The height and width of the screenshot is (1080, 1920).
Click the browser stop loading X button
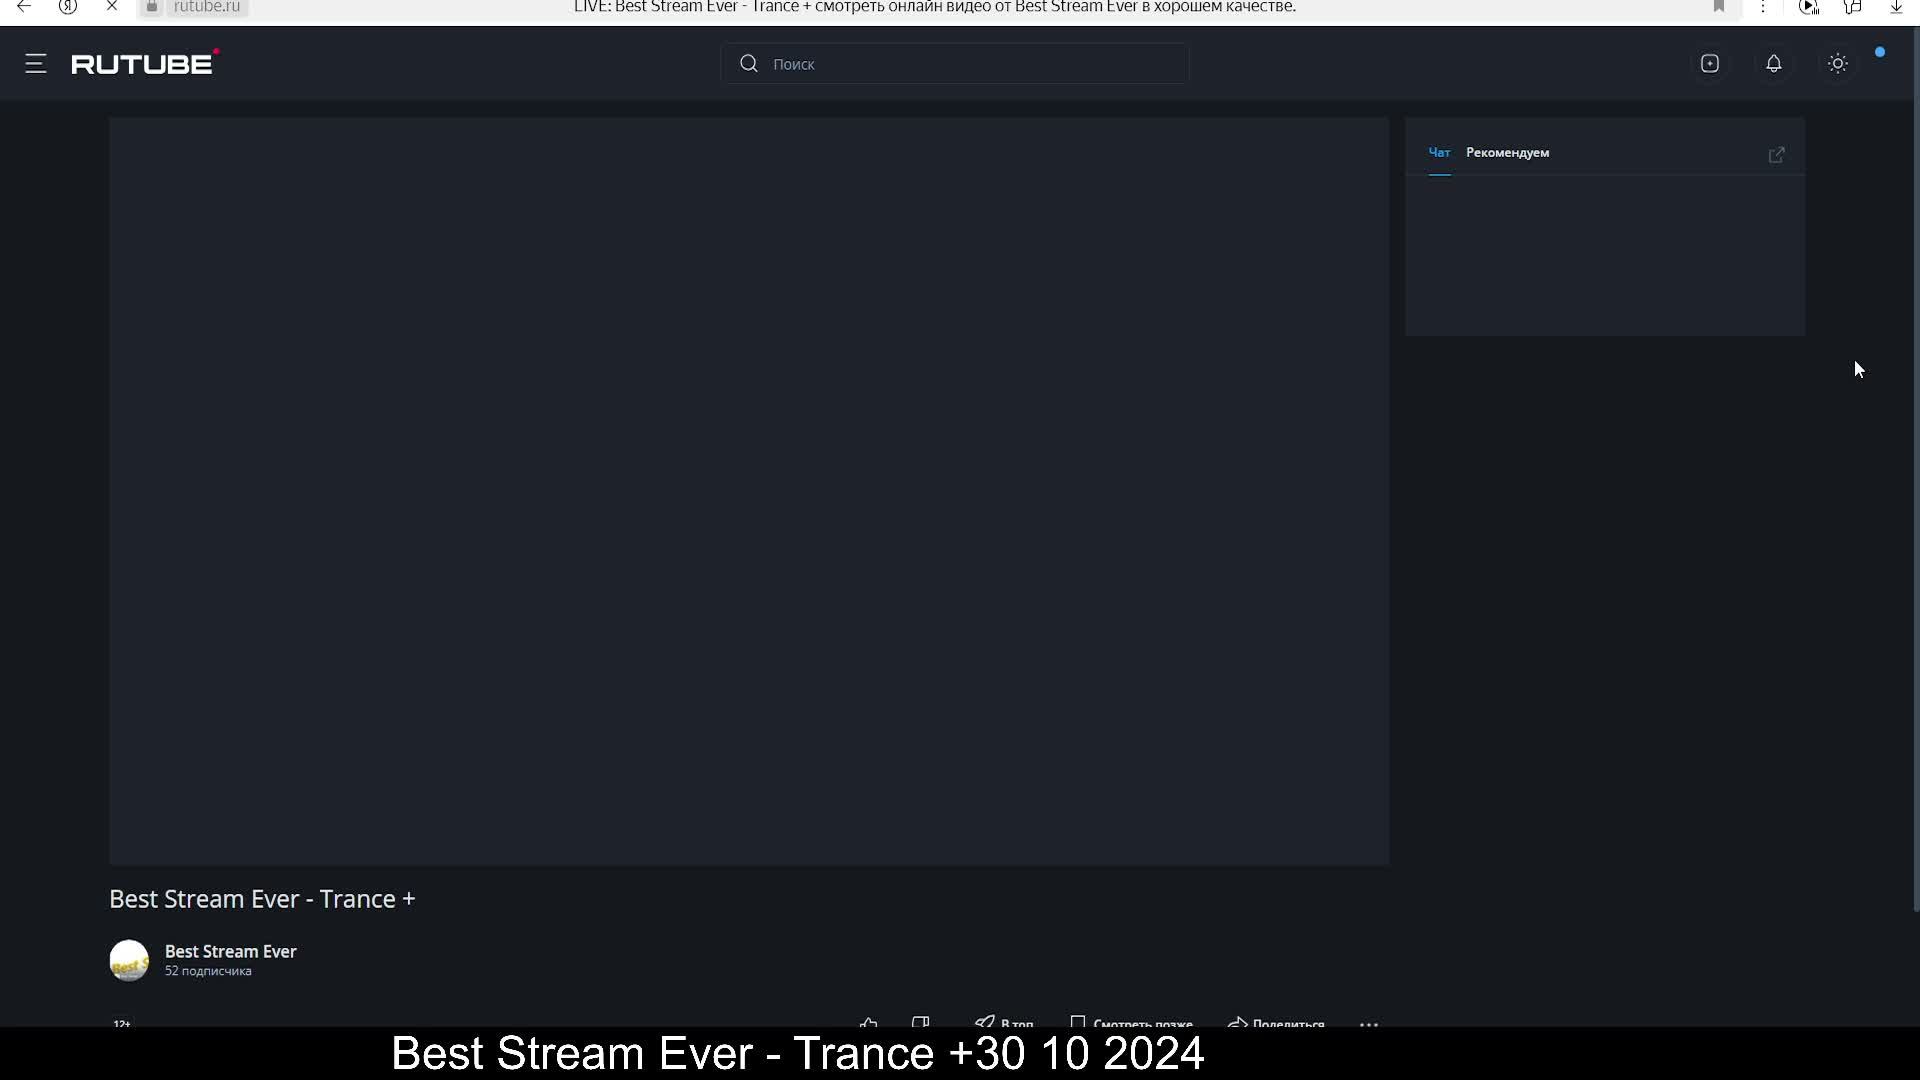coord(112,7)
